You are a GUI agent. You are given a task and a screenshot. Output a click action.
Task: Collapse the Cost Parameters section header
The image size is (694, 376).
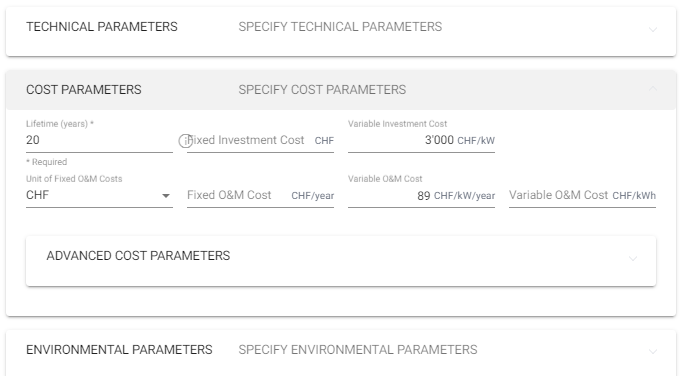click(341, 90)
